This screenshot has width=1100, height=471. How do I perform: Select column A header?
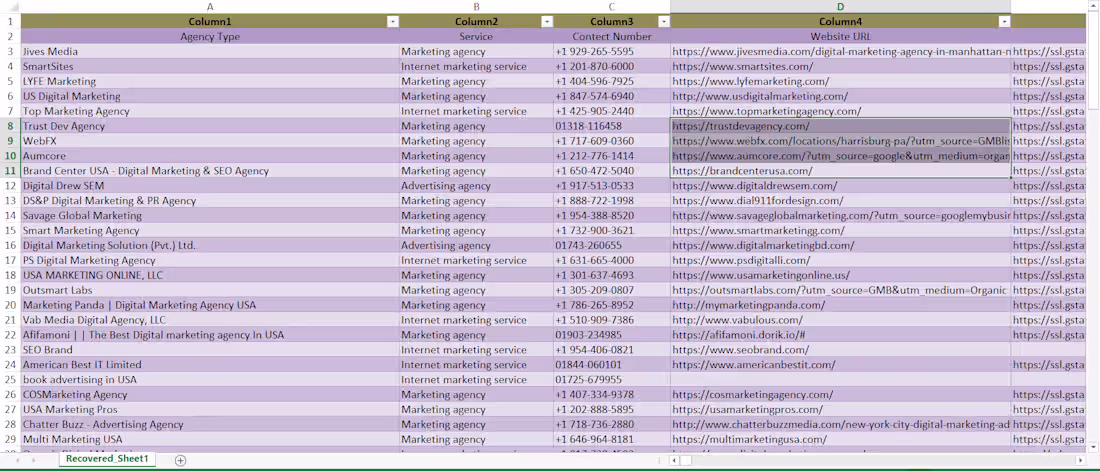click(210, 7)
